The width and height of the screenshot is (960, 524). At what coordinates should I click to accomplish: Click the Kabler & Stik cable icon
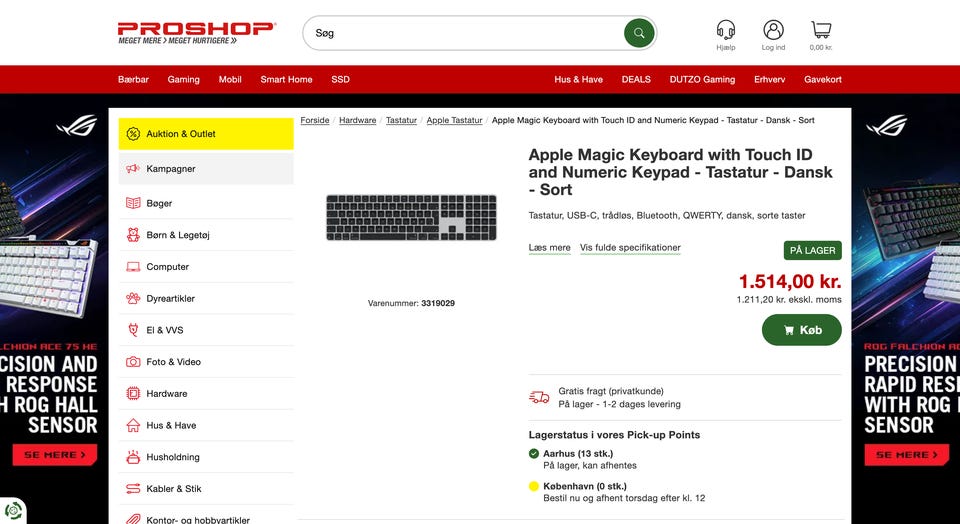click(133, 488)
